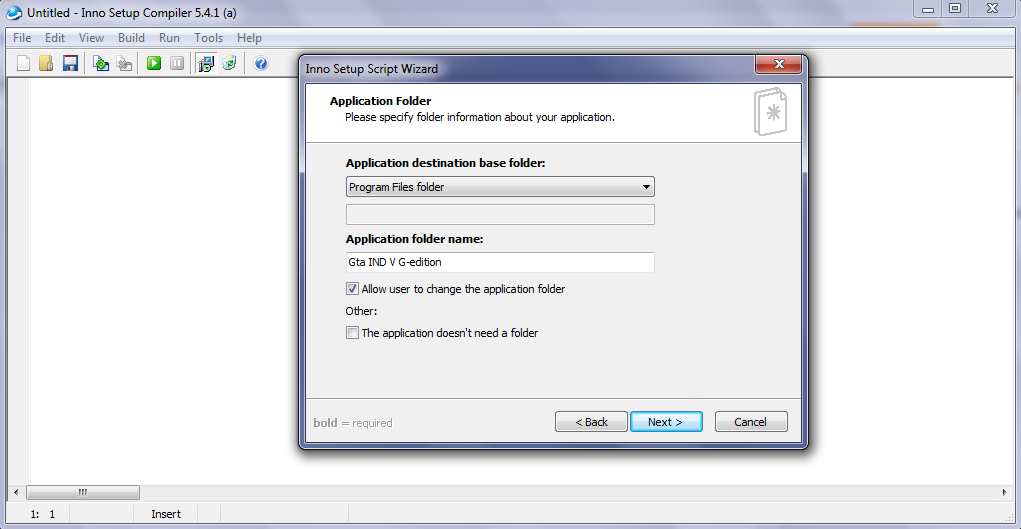
Task: Open the Program Files folder dropdown
Action: [x=500, y=187]
